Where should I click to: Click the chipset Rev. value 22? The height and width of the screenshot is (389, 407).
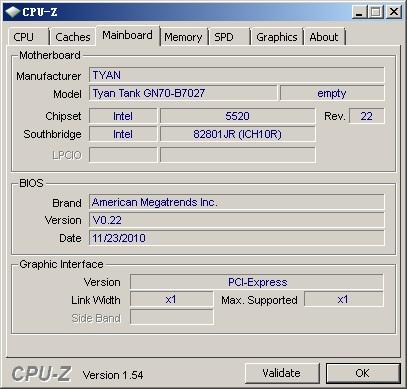pos(367,116)
